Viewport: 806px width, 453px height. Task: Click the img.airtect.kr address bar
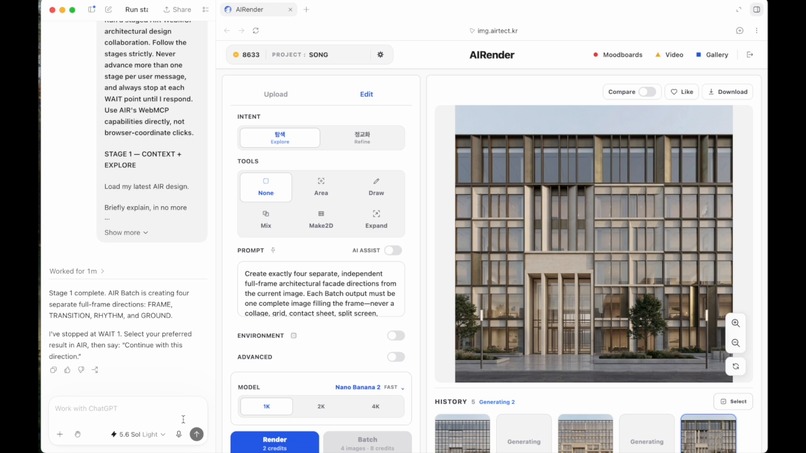pos(493,31)
